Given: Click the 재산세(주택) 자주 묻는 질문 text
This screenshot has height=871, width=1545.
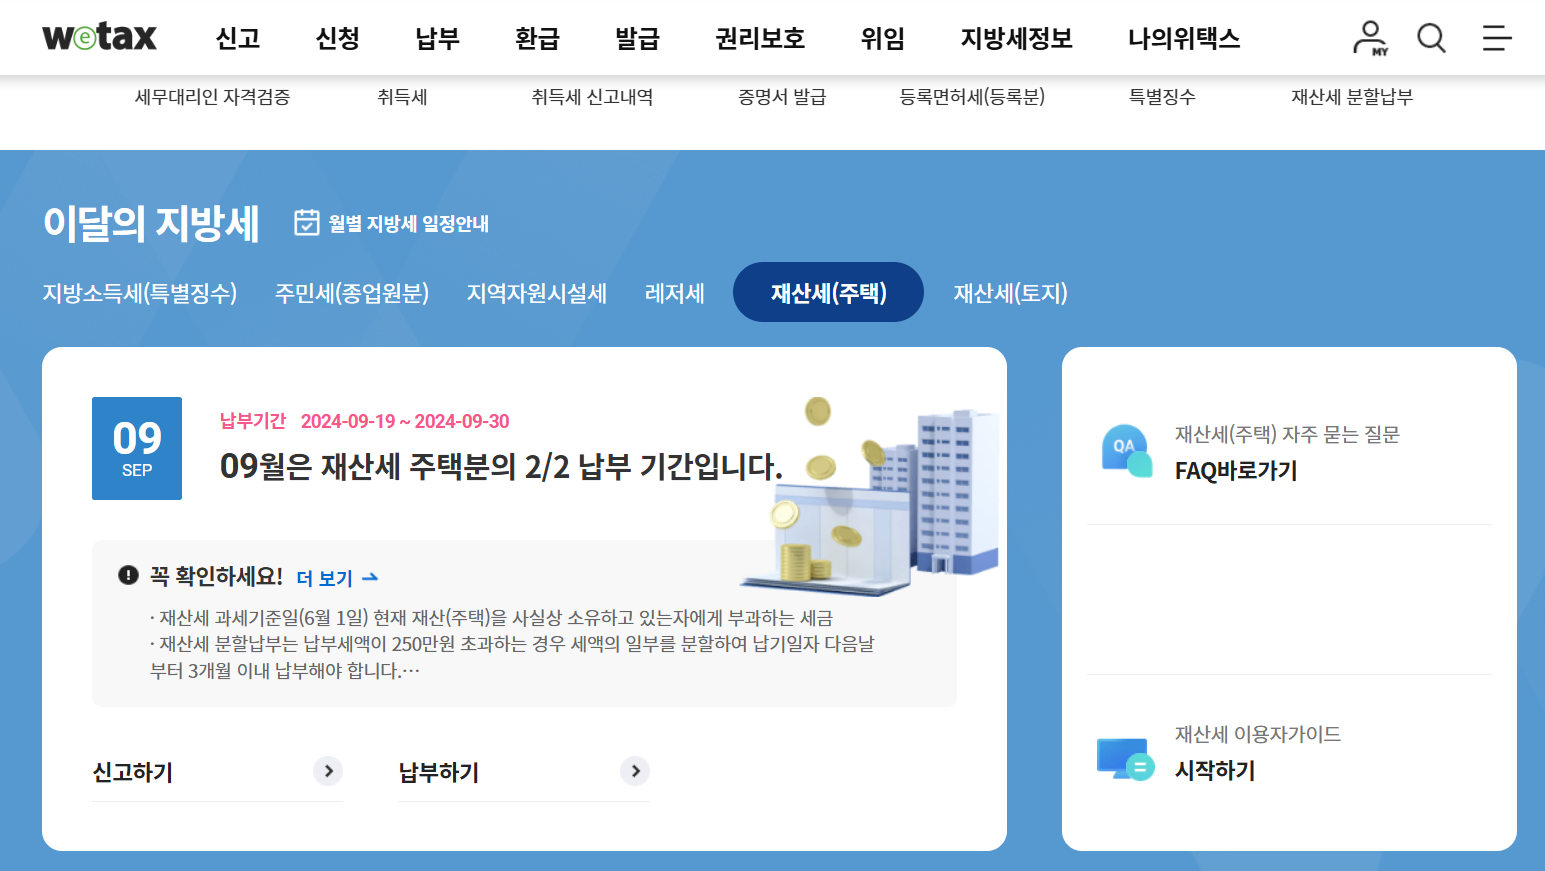Looking at the screenshot, I should 1287,434.
